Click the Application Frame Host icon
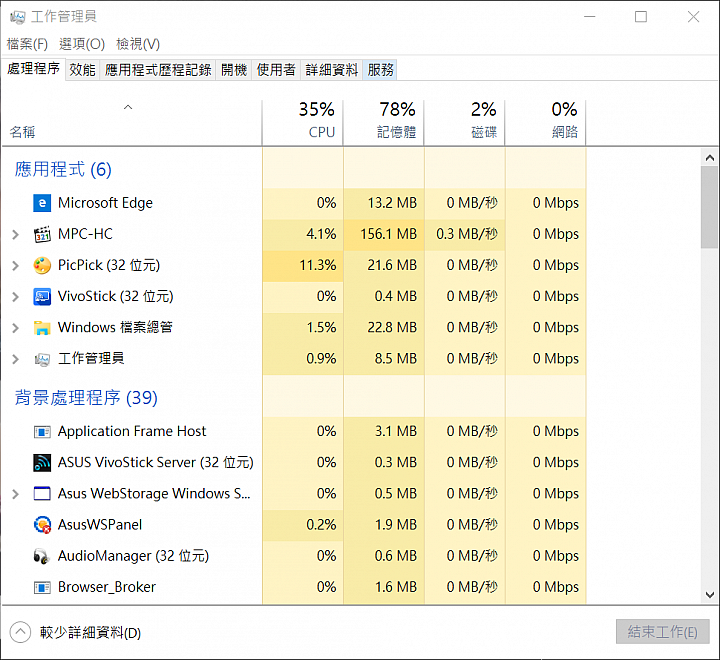Screen dimensions: 720x660 [x=42, y=432]
